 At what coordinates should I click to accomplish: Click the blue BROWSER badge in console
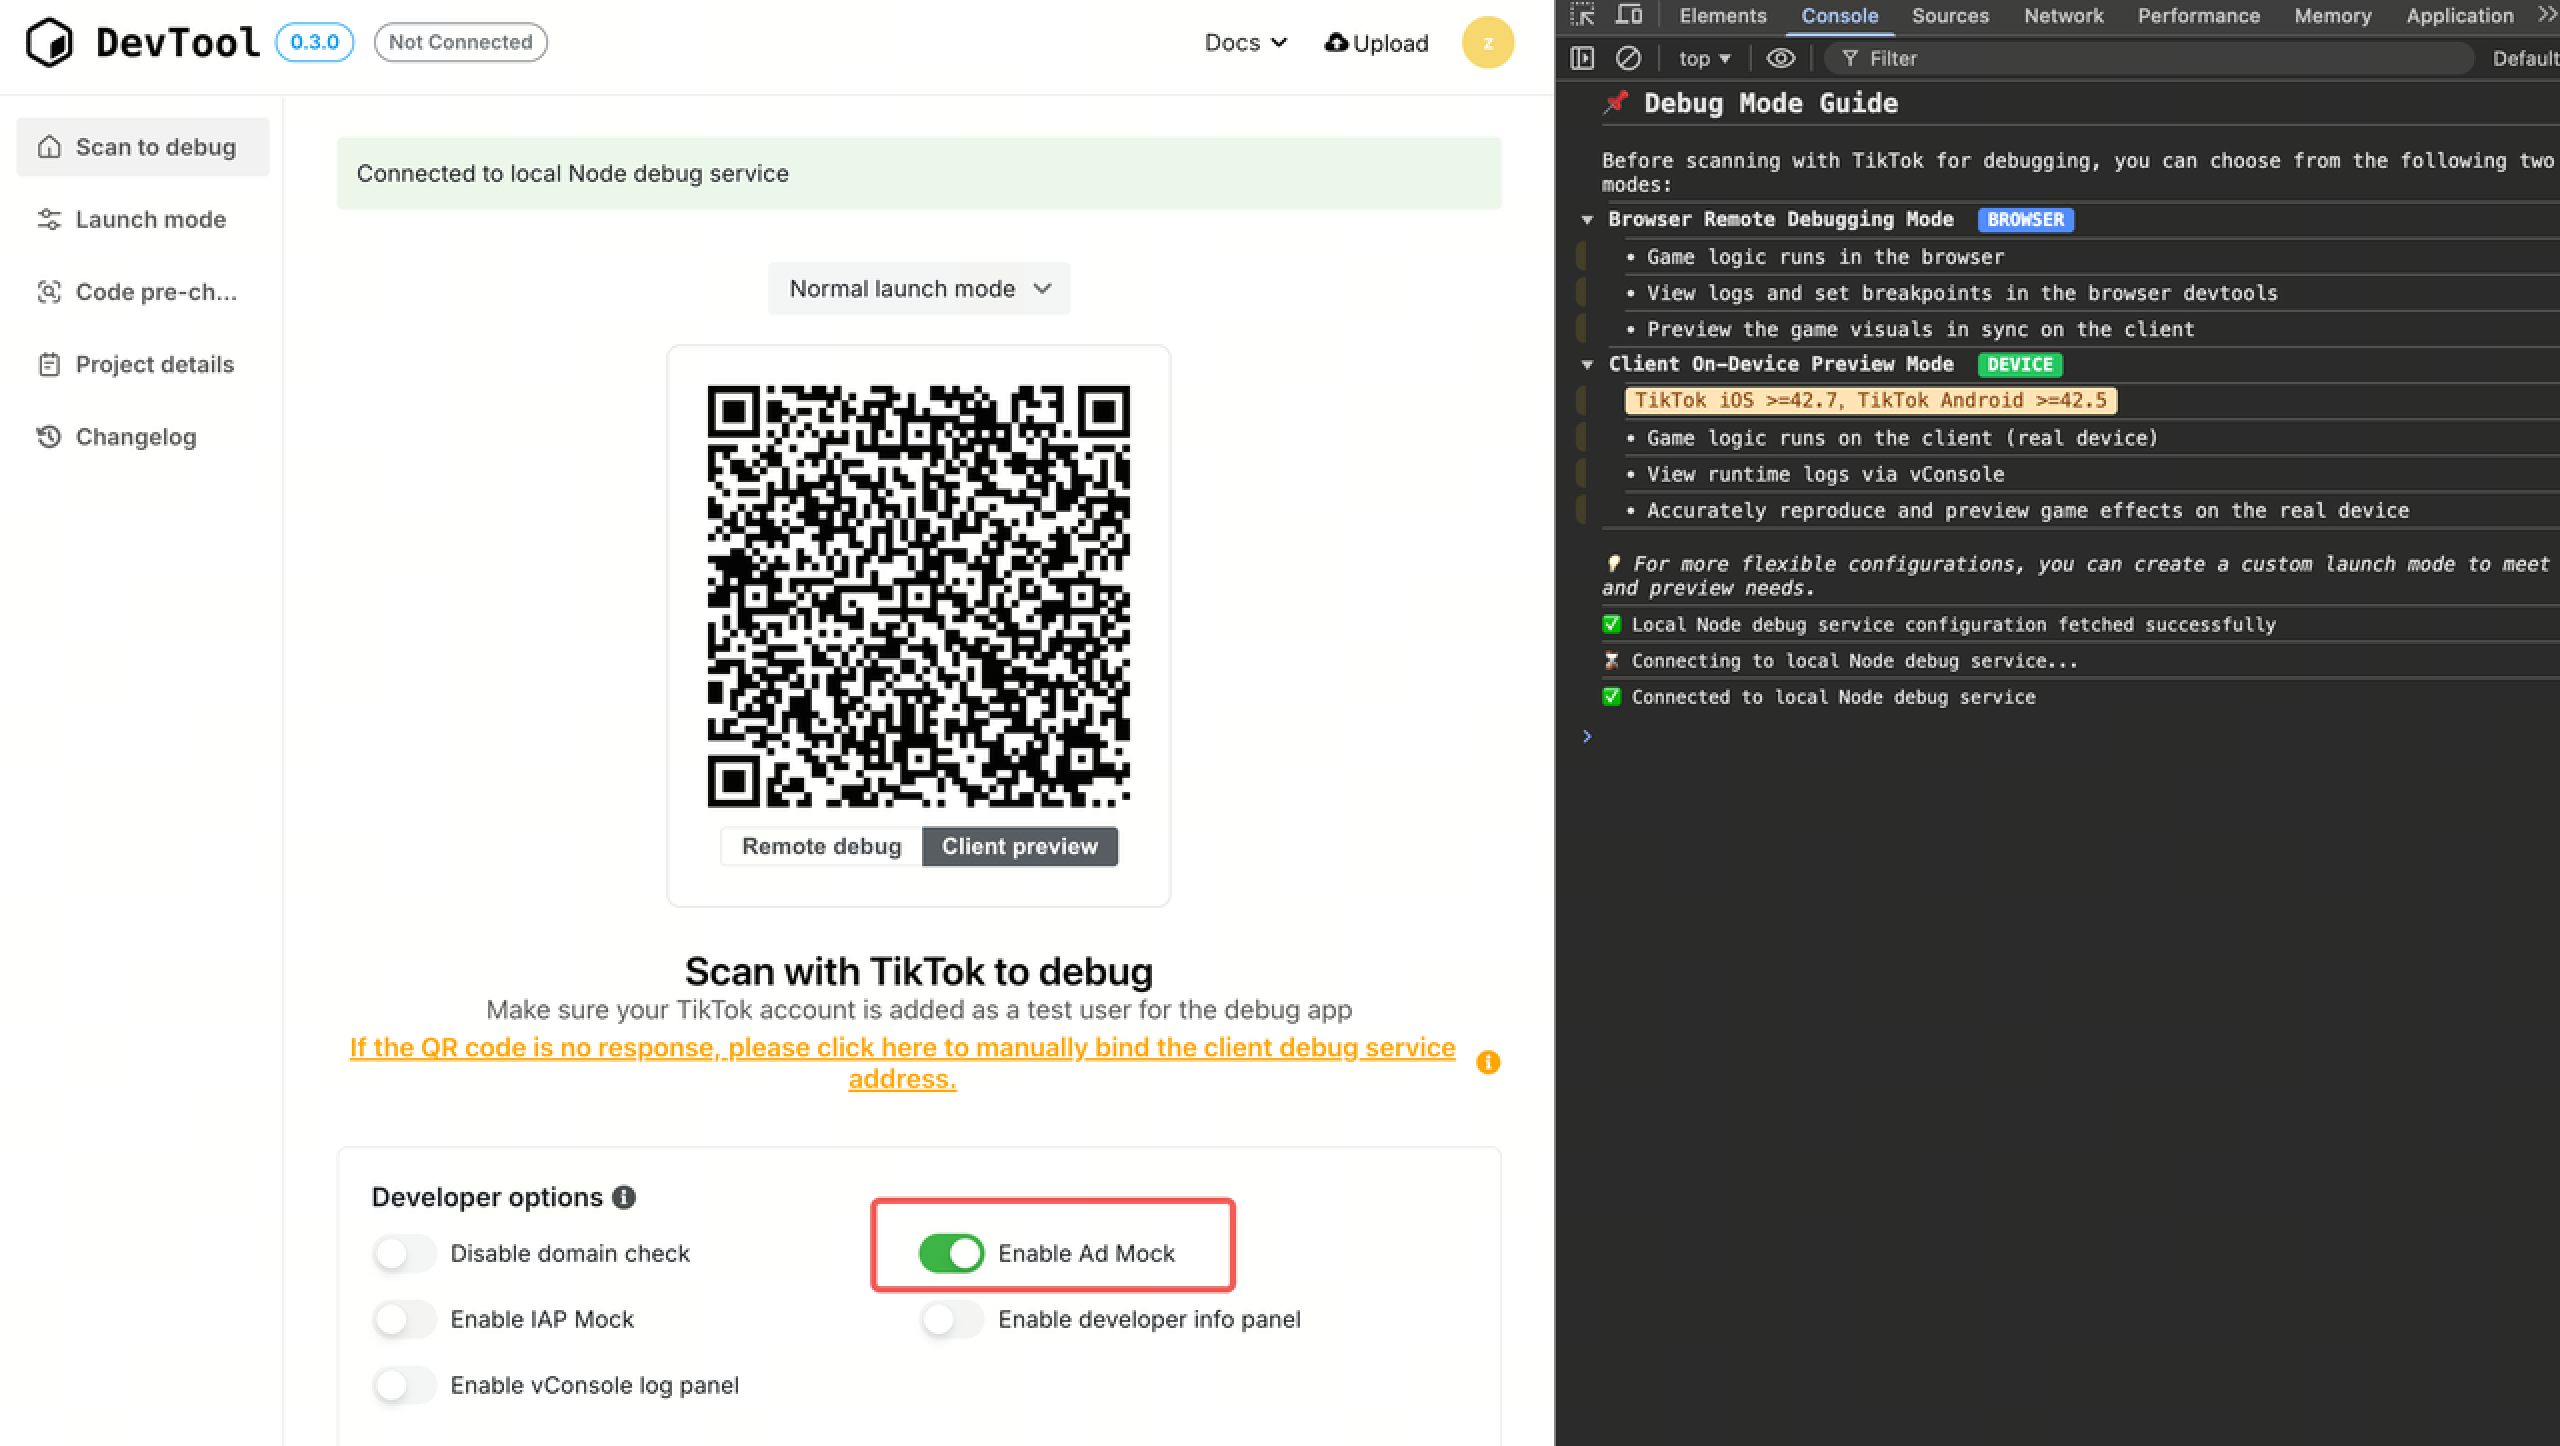pos(2025,220)
